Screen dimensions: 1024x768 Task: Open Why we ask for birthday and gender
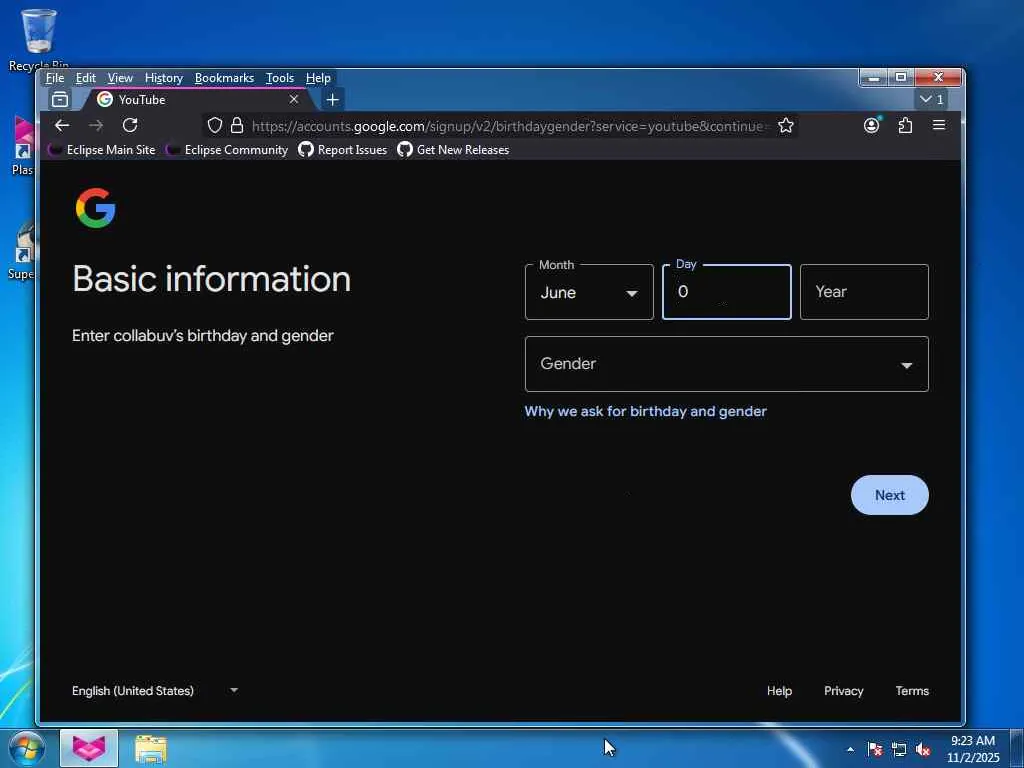click(x=645, y=411)
